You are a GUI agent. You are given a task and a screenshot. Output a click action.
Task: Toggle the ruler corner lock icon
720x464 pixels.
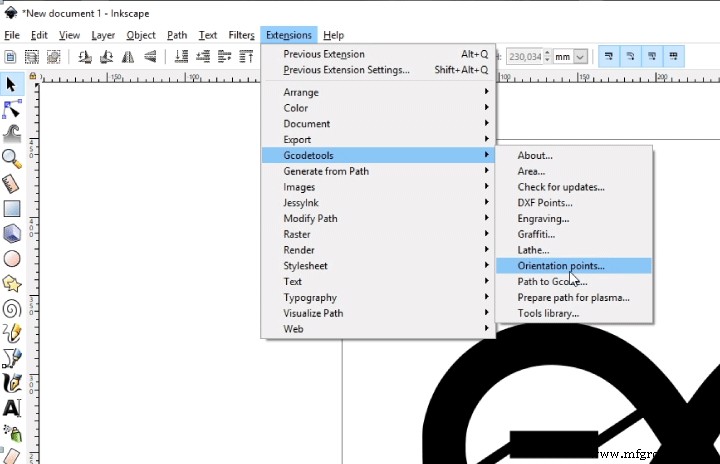[33, 76]
